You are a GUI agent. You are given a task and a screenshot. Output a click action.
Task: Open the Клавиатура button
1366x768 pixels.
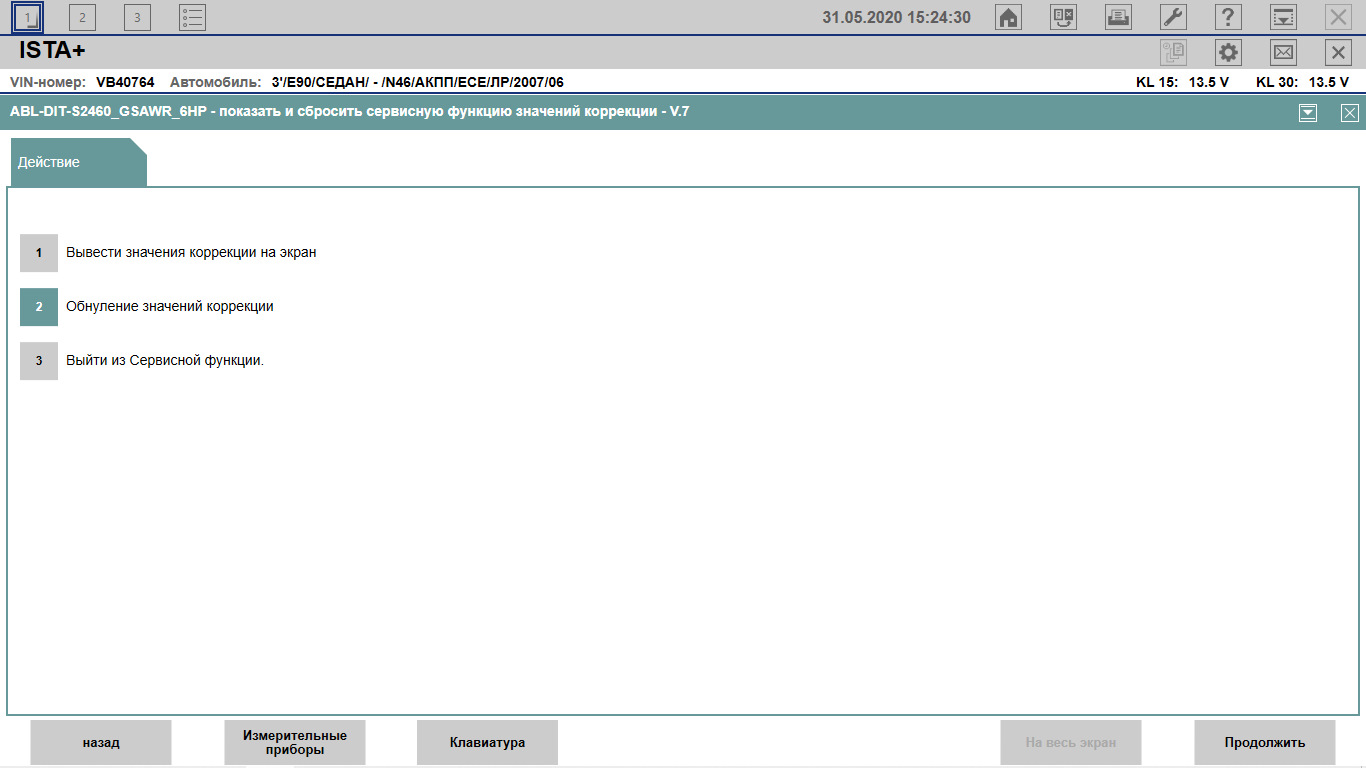[487, 742]
